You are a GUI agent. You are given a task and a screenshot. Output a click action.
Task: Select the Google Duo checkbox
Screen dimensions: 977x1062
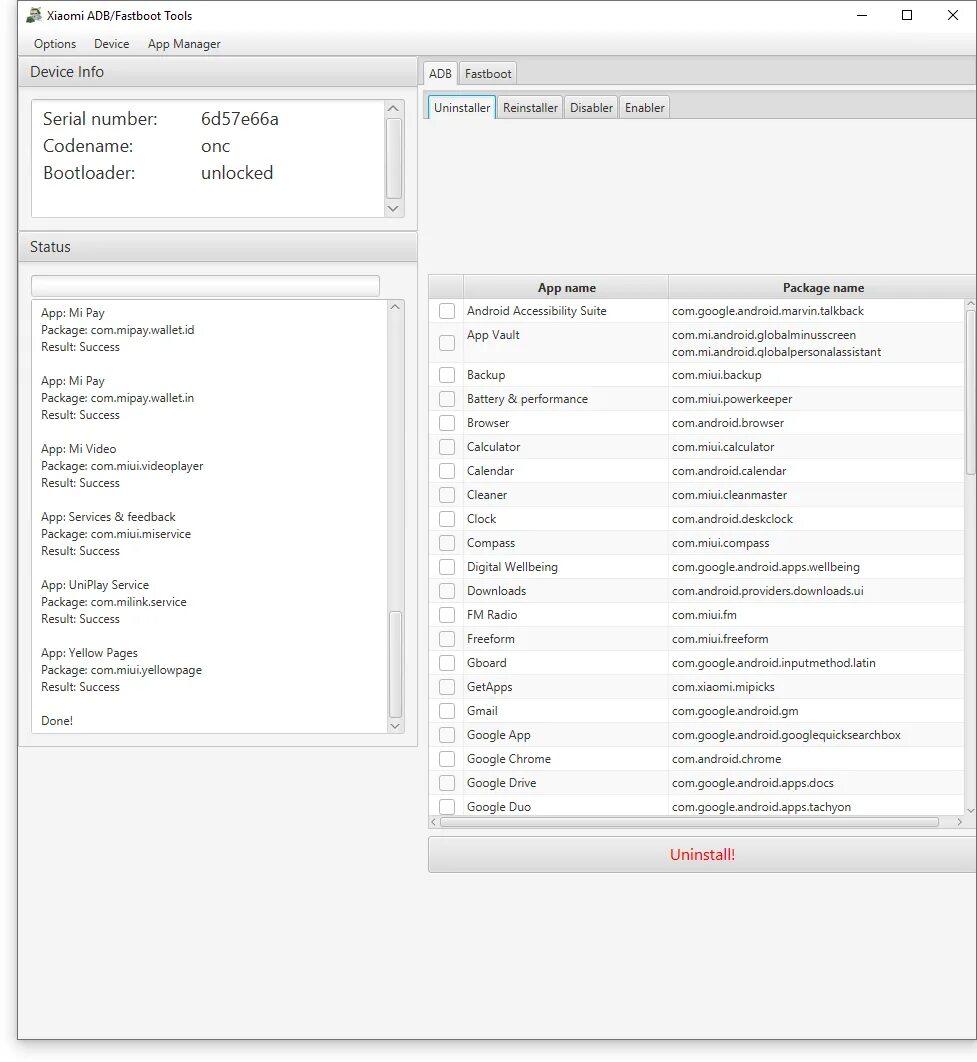447,807
